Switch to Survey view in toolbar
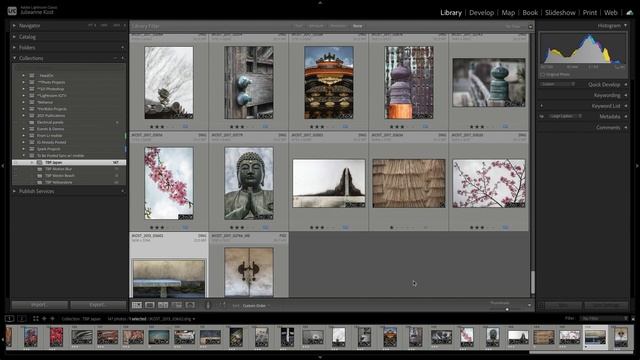Image resolution: width=640 pixels, height=360 pixels. tap(177, 305)
